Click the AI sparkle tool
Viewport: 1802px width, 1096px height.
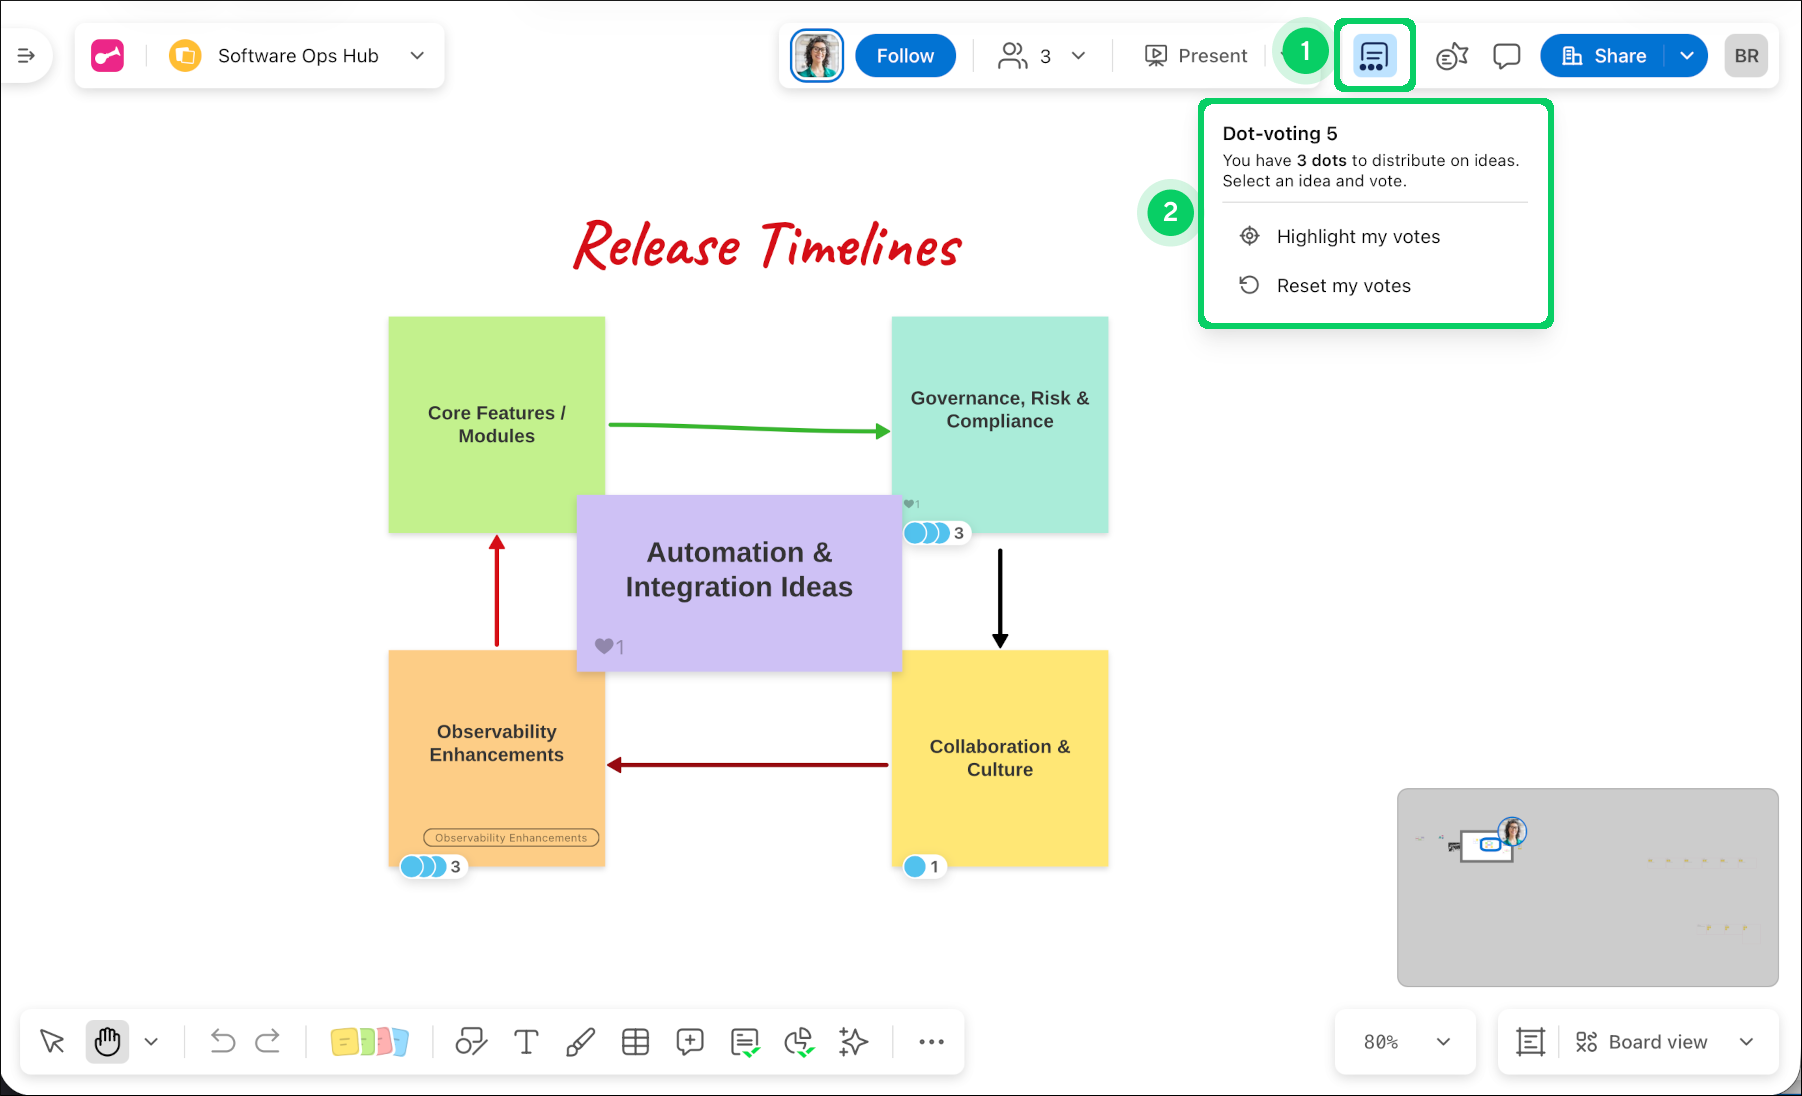(853, 1042)
